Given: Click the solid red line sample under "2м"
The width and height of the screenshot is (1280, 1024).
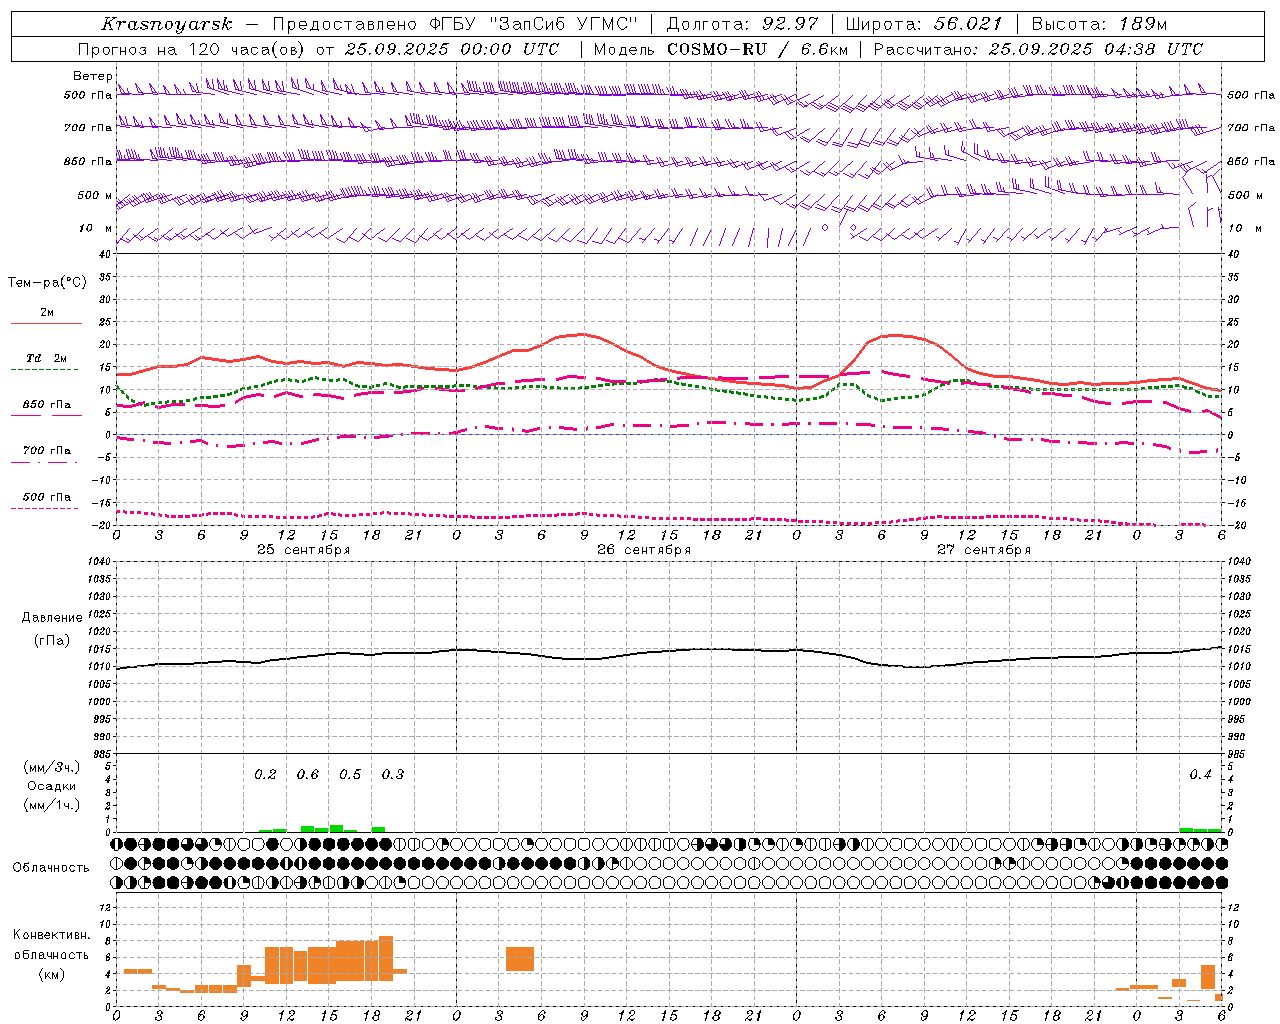Looking at the screenshot, I should click(x=46, y=324).
